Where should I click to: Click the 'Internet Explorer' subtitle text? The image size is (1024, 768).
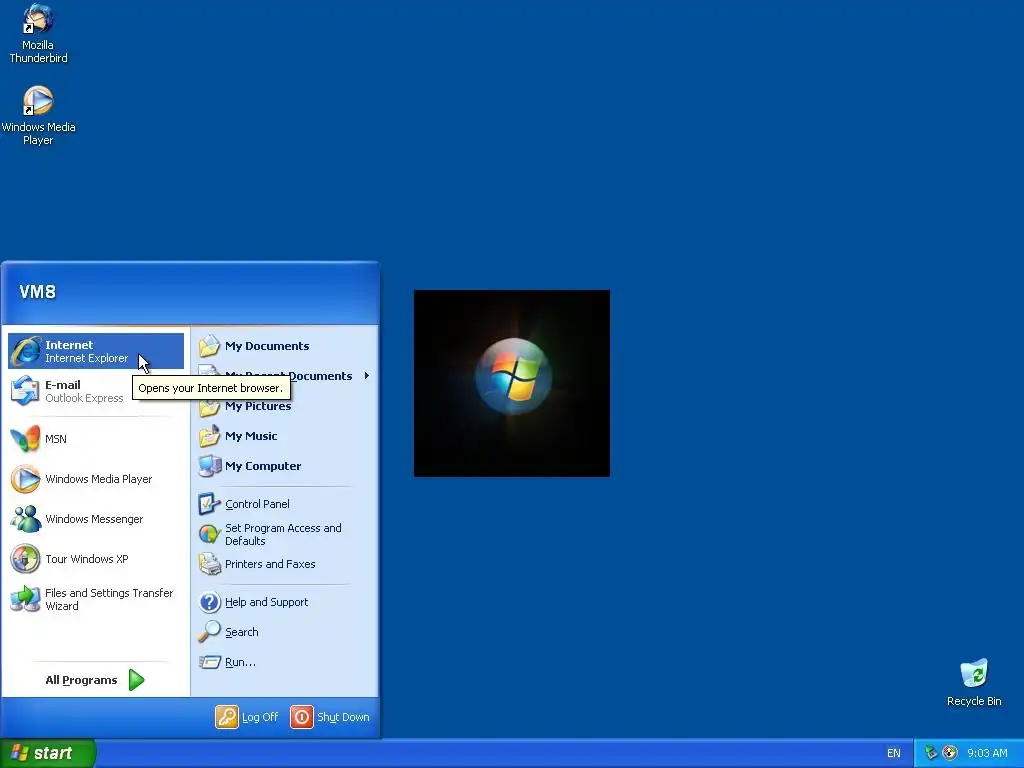86,359
